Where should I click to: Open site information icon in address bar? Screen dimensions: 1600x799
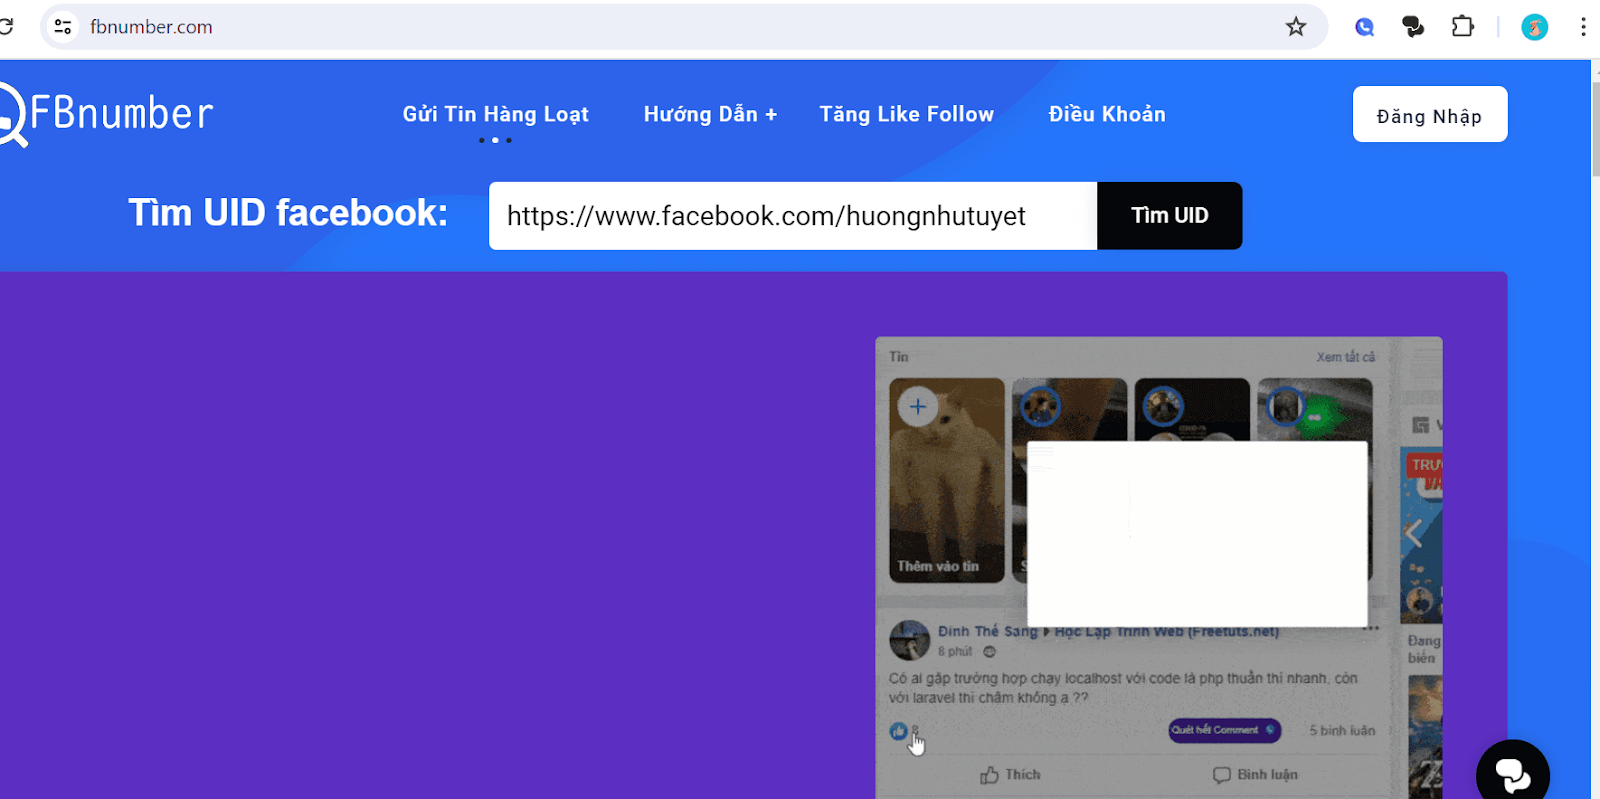(63, 27)
